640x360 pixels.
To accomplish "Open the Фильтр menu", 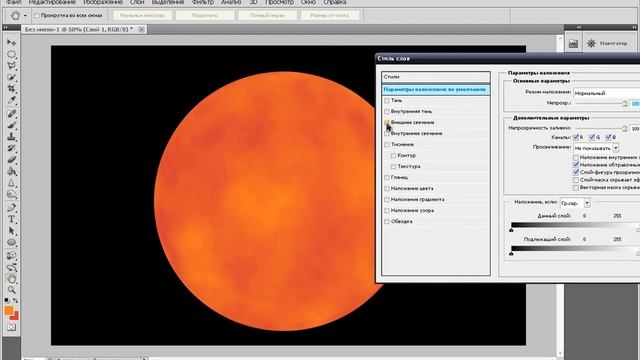I will point(203,2).
